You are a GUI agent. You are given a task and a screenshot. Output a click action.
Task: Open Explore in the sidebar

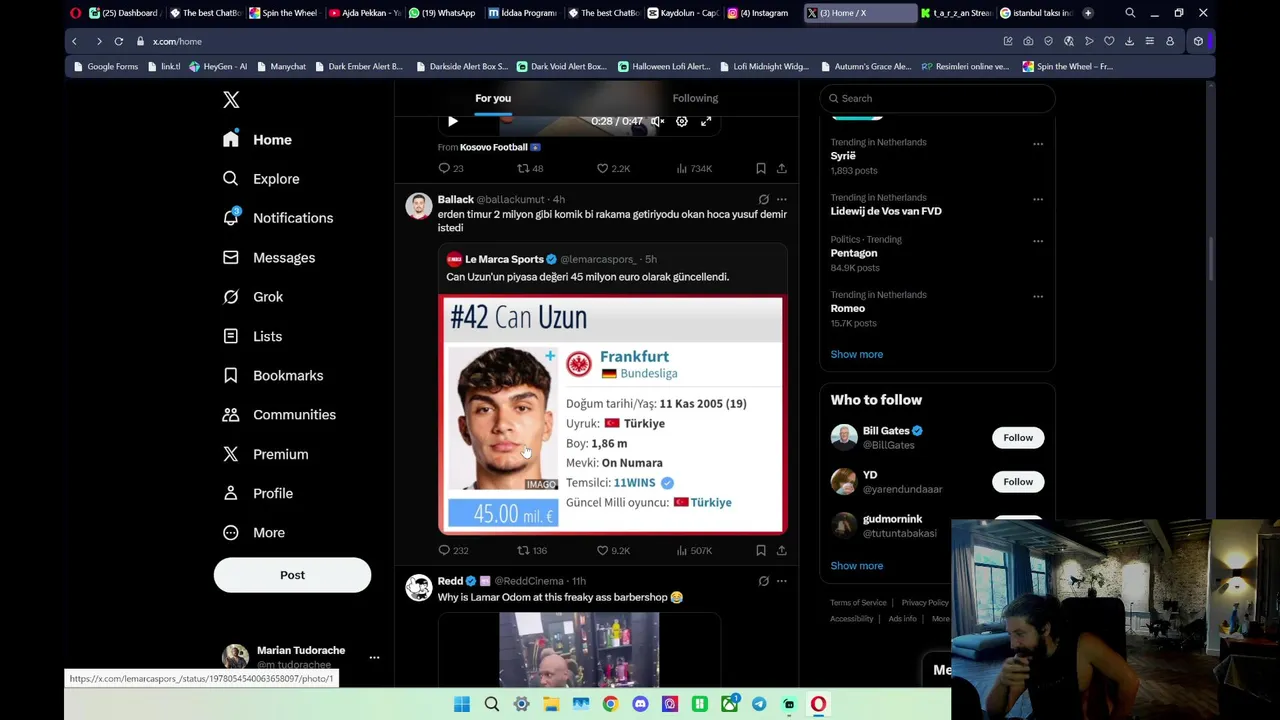[x=261, y=179]
